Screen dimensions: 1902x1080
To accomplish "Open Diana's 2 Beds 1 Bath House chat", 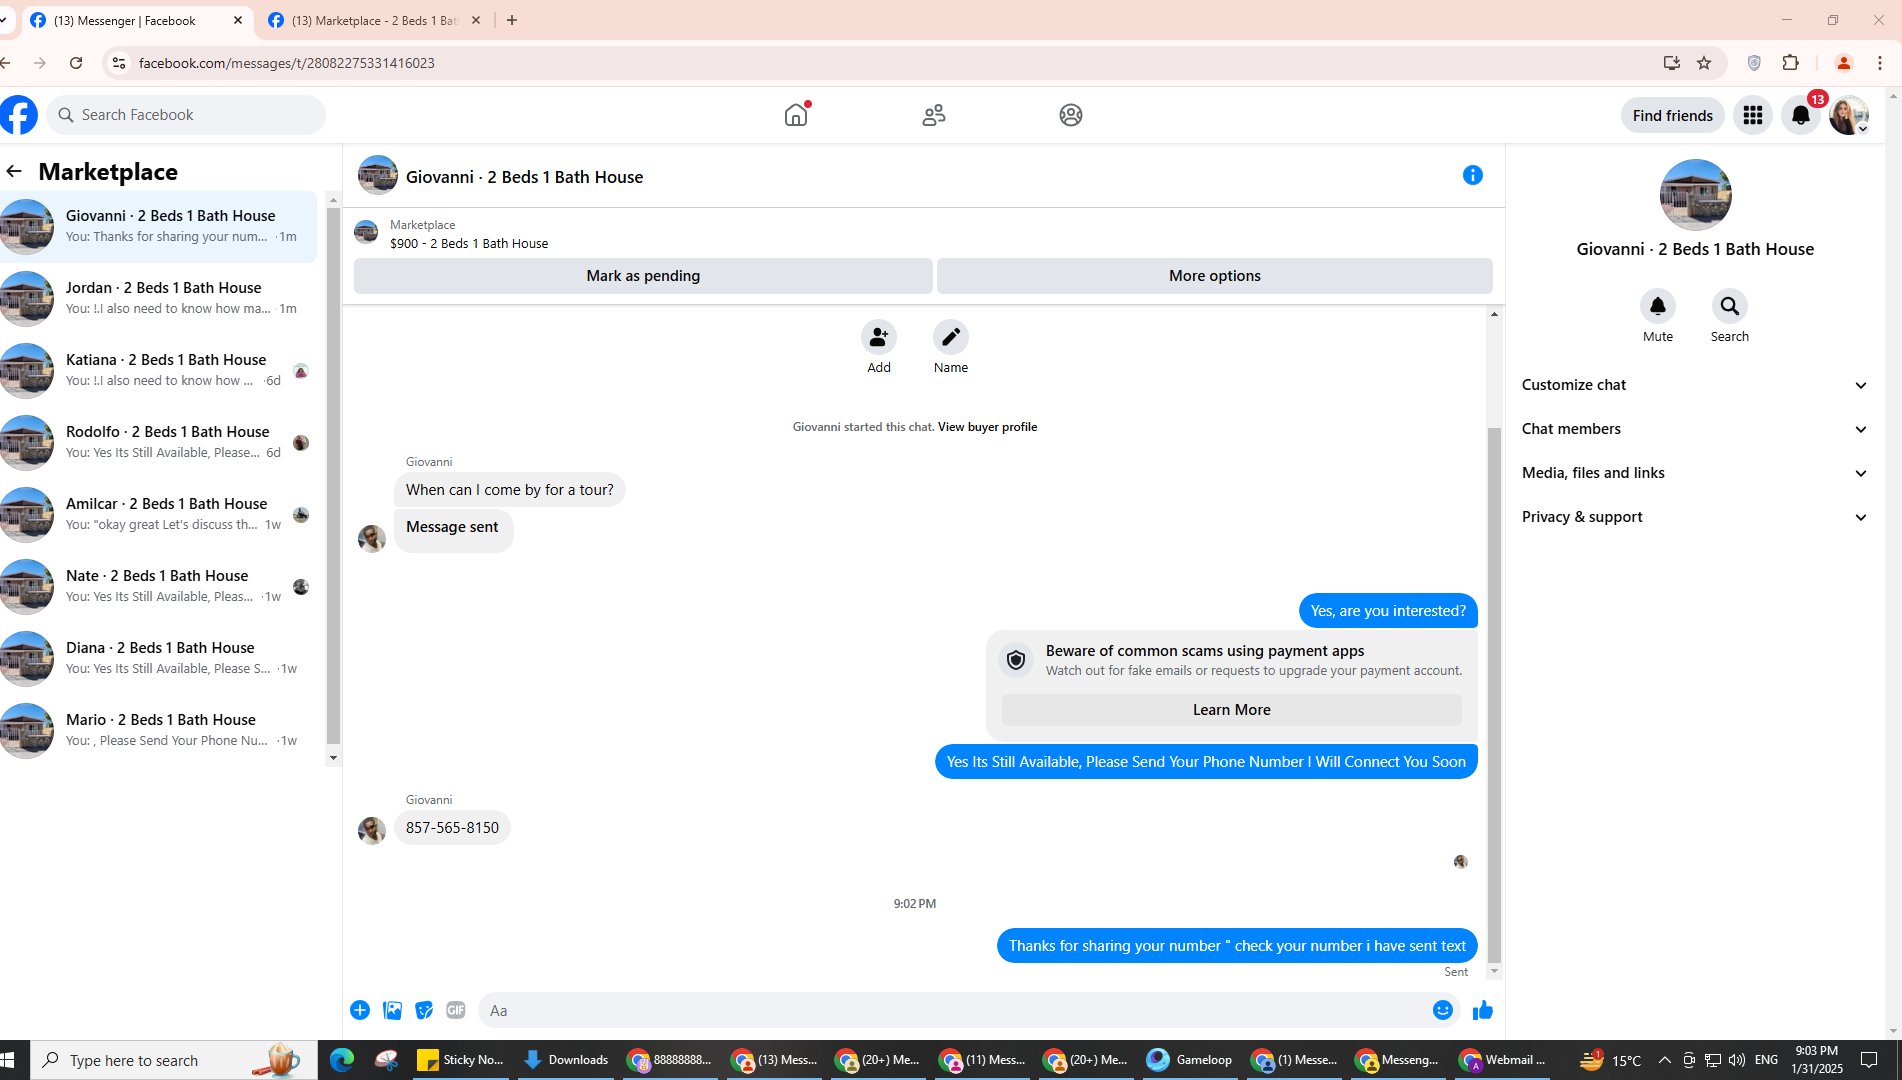I will pyautogui.click(x=158, y=658).
